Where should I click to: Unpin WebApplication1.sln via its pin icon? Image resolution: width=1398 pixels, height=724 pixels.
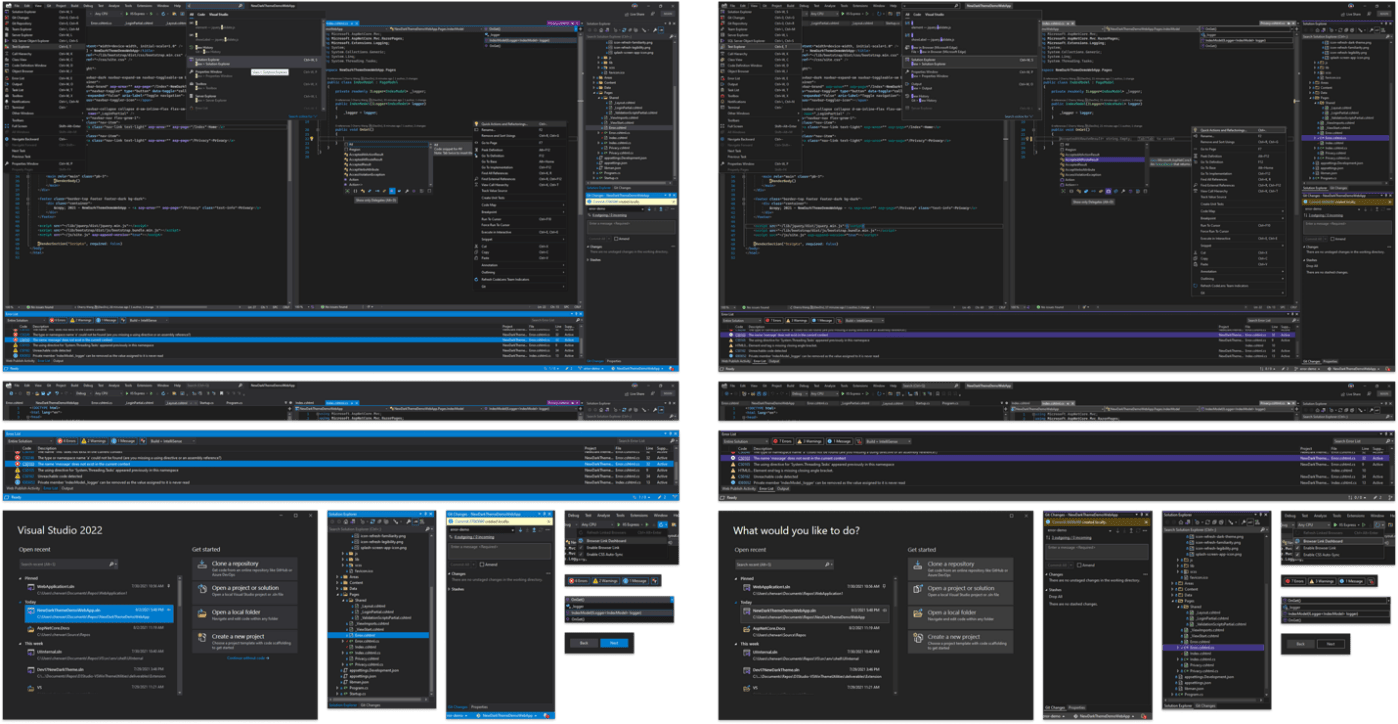click(168, 585)
